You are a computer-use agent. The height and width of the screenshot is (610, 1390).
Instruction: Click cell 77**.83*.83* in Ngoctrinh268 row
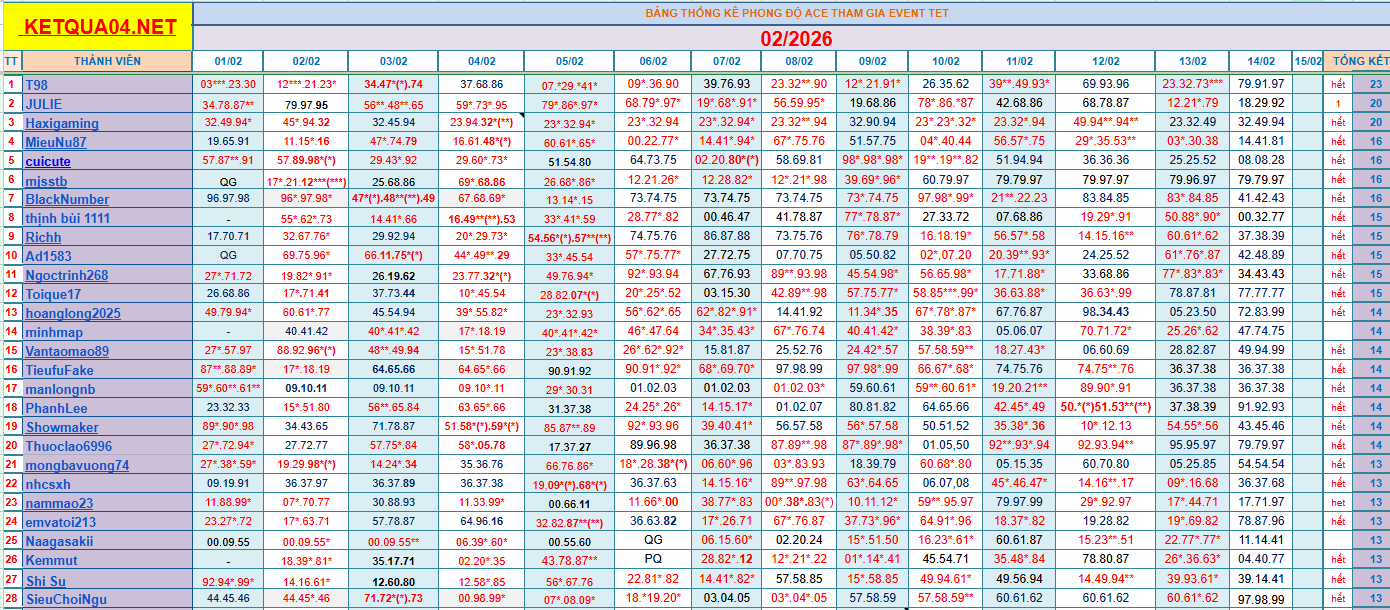[1193, 275]
